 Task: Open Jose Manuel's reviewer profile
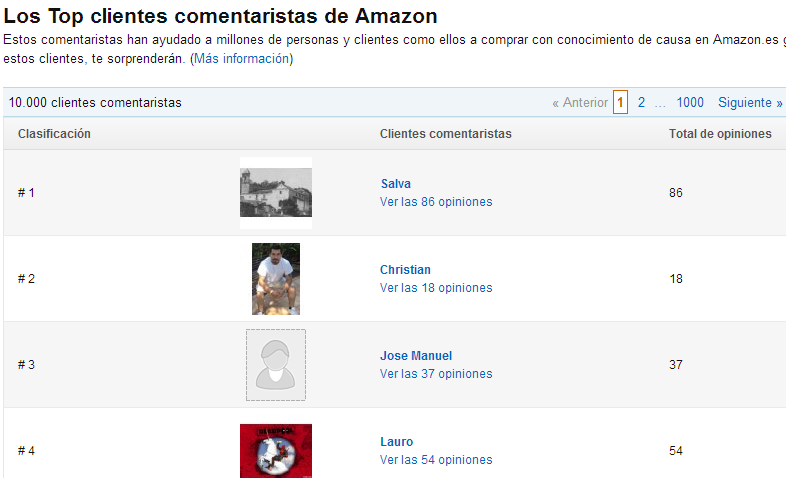[416, 356]
